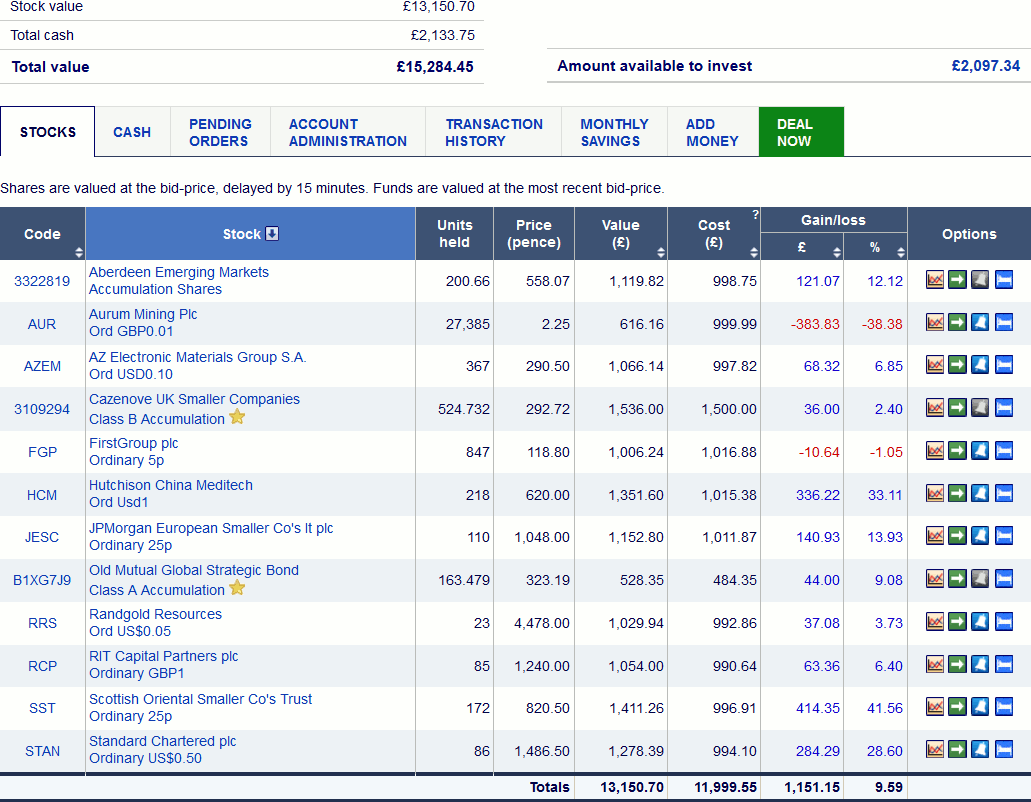Click the grey bell icon for Cazenove UK Smaller Companies

coord(980,408)
